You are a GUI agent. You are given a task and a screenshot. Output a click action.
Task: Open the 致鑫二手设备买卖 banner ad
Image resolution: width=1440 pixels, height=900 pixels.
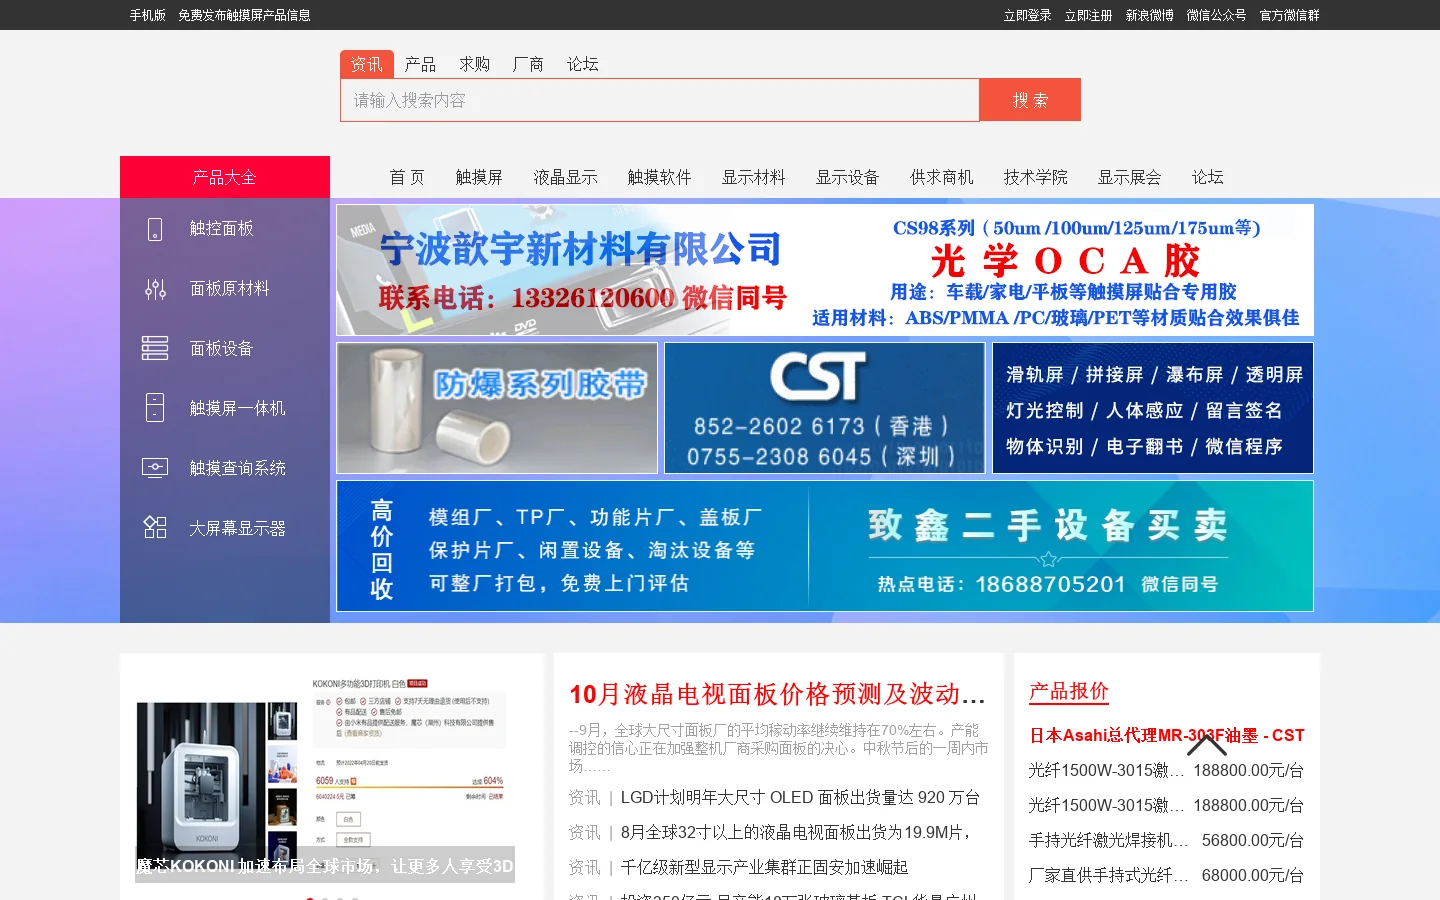tap(825, 546)
